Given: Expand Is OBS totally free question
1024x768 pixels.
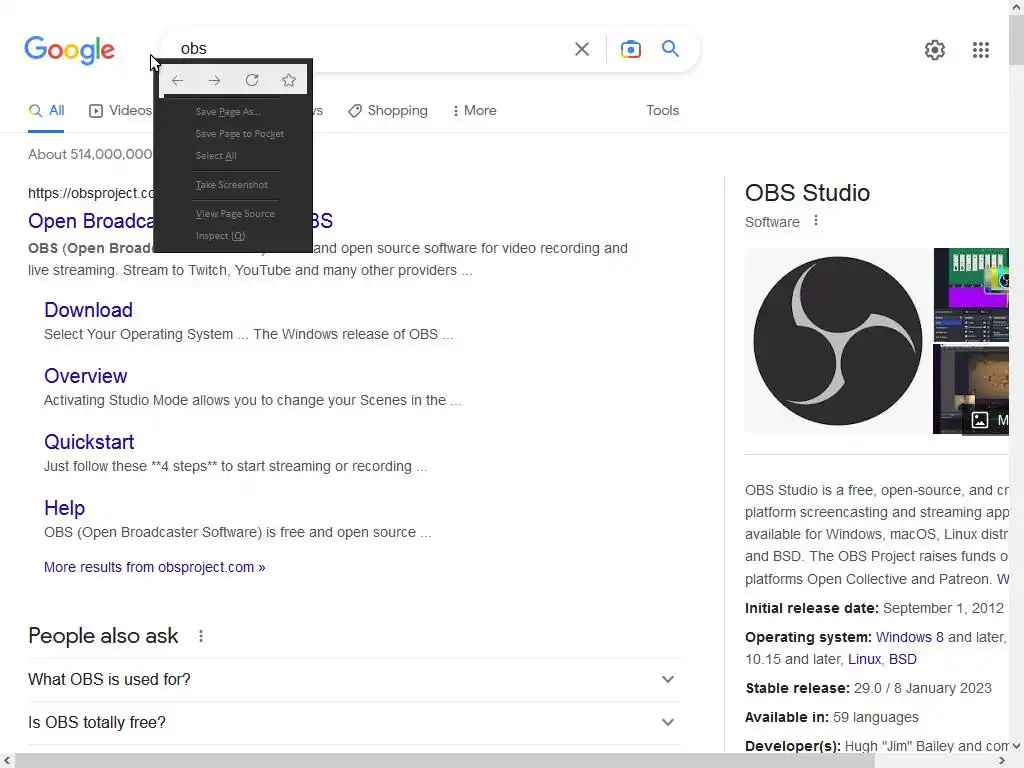Looking at the screenshot, I should (x=354, y=722).
